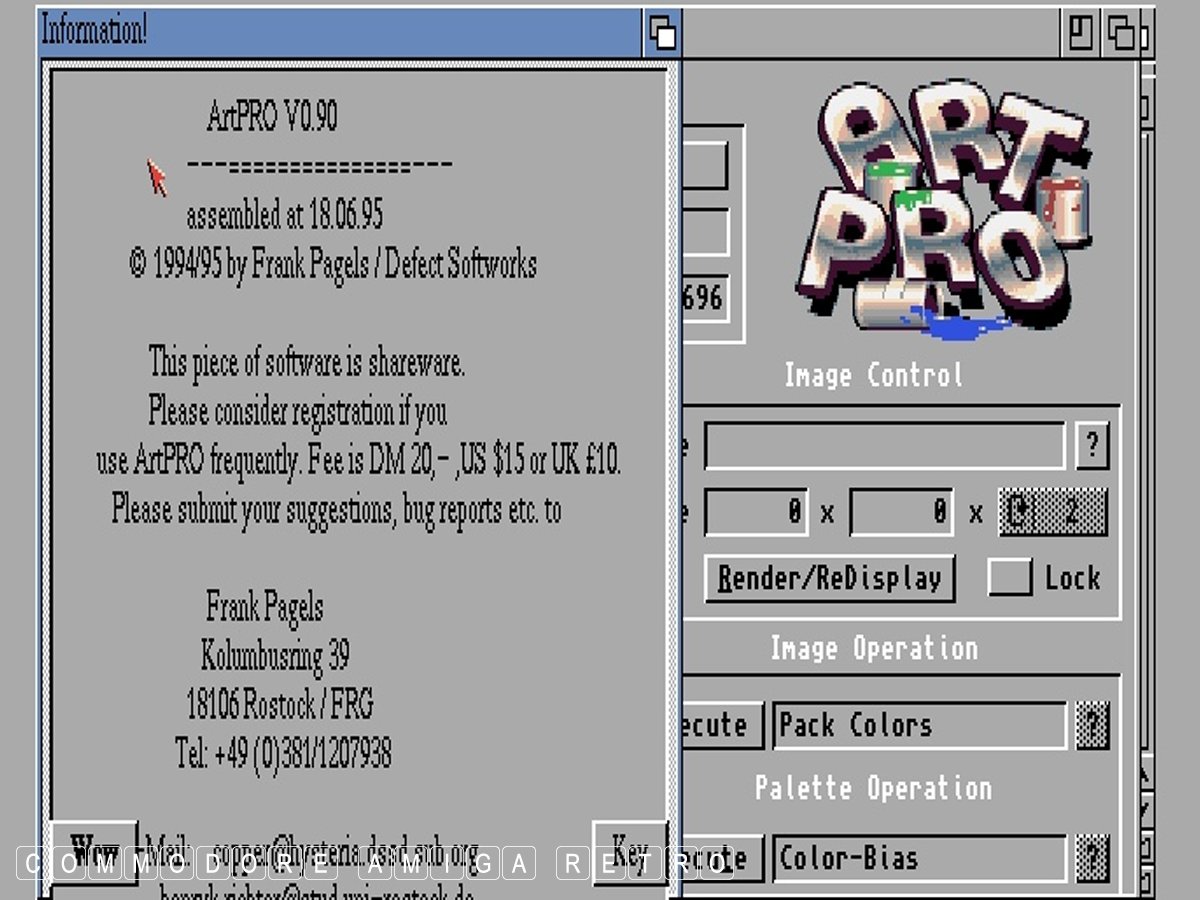This screenshot has width=1200, height=900.
Task: Click the Information! window title bar
Action: tap(340, 32)
